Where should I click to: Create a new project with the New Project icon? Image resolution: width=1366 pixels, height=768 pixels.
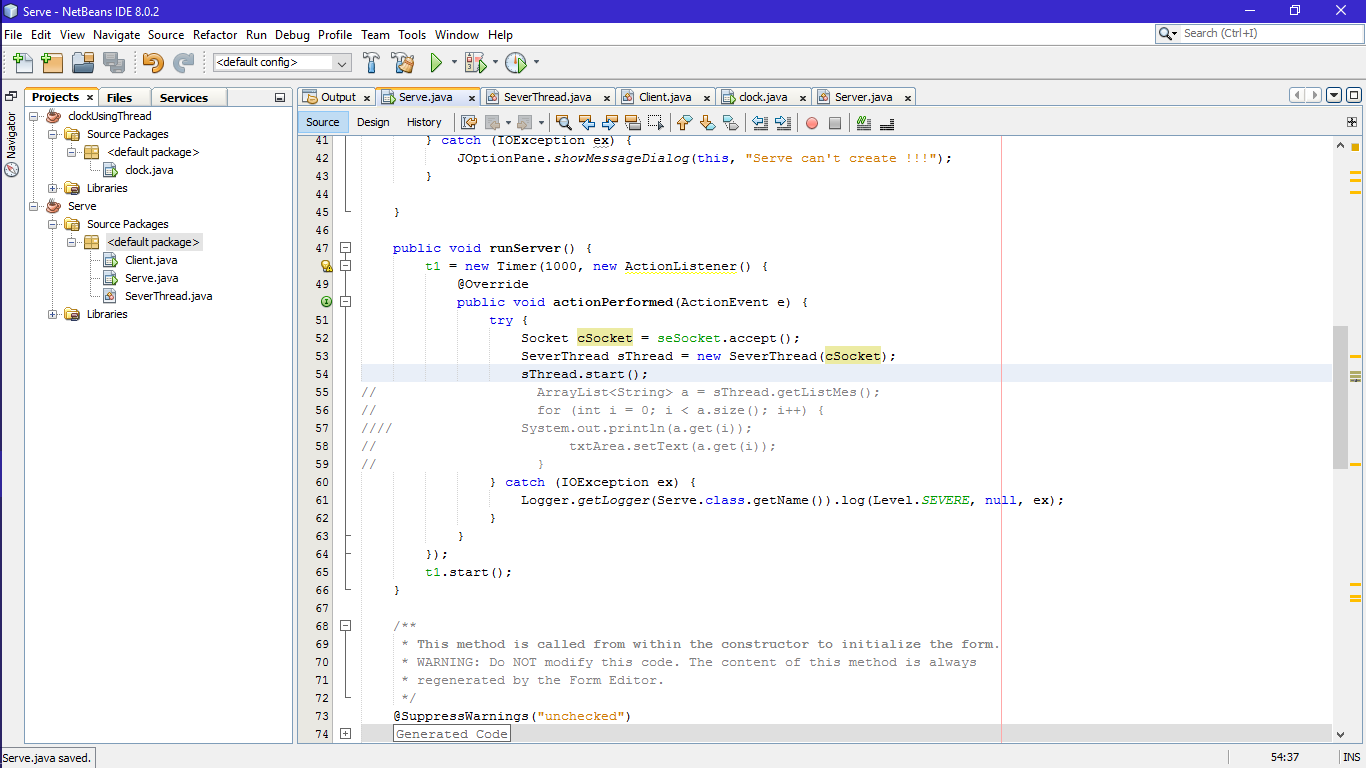(x=52, y=62)
